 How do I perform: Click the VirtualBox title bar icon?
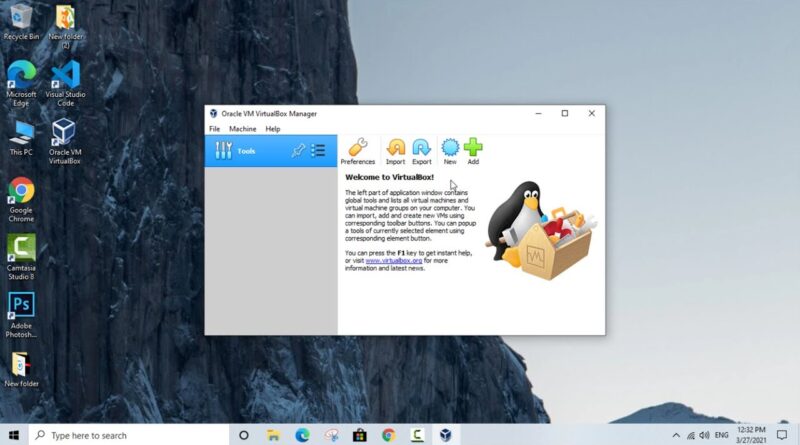(x=213, y=113)
